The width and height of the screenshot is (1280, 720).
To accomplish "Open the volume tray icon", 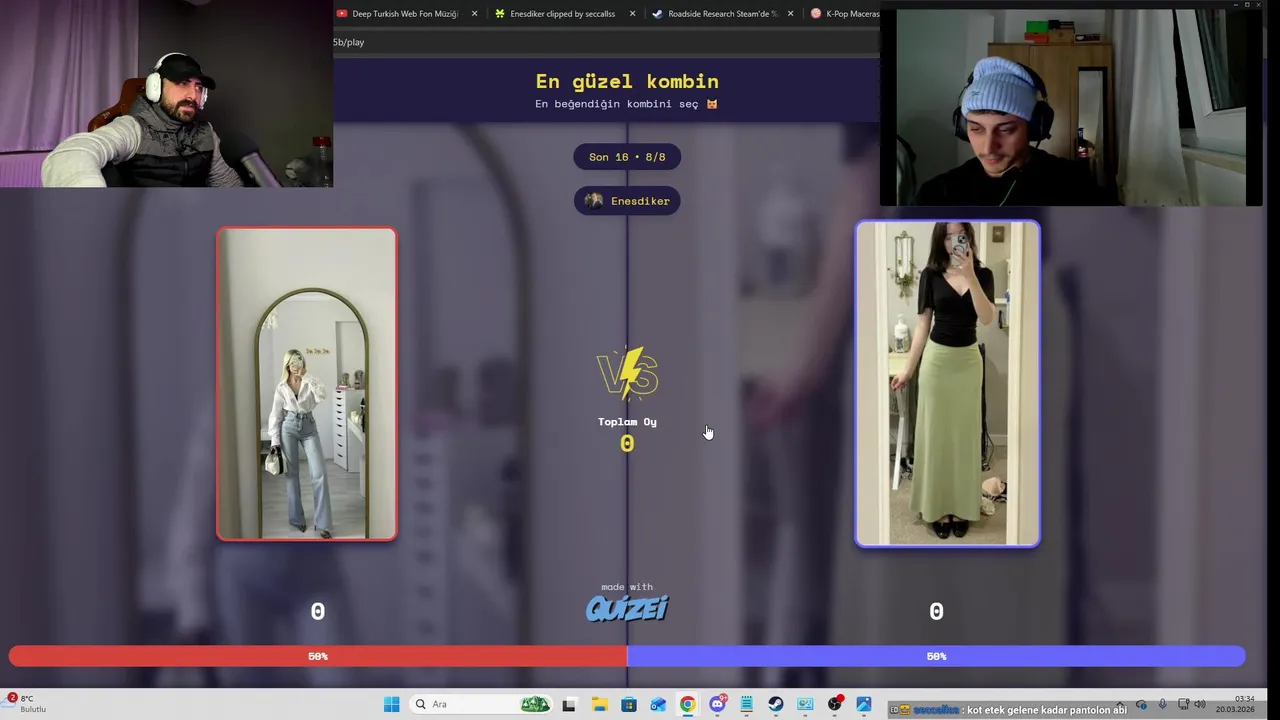I will [1200, 705].
